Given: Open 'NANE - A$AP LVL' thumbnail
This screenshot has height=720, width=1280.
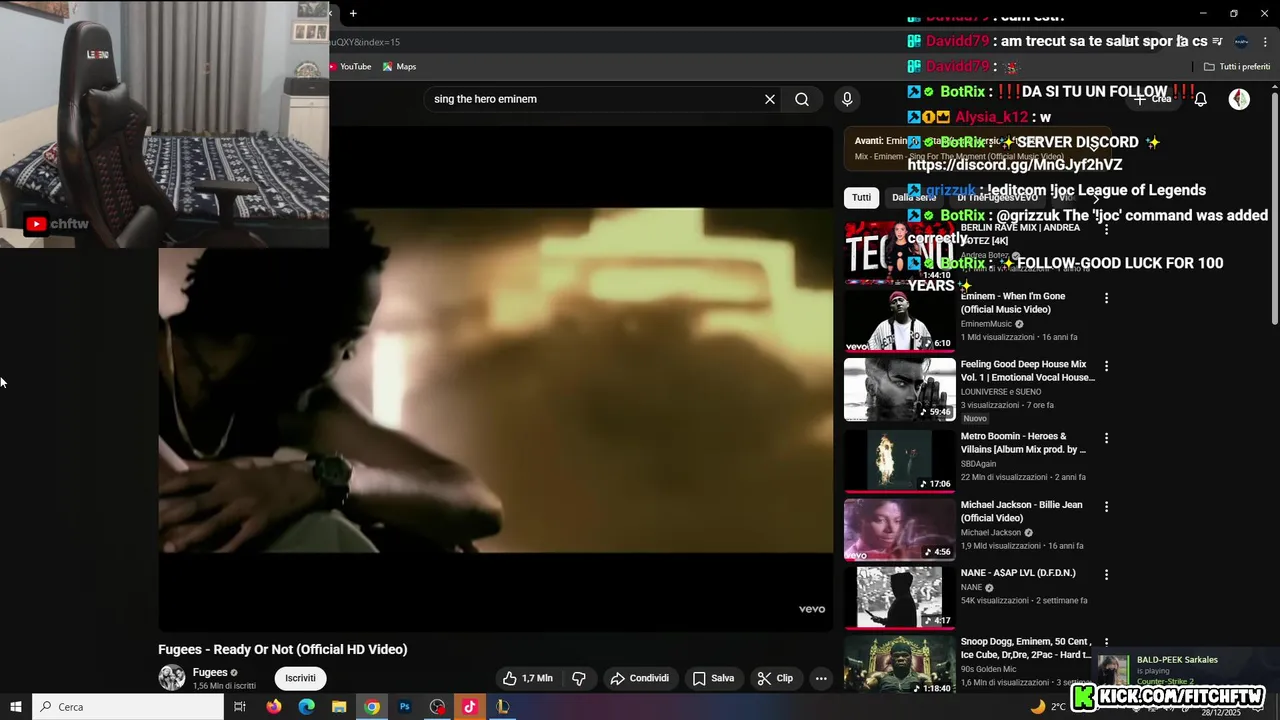Looking at the screenshot, I should (899, 598).
